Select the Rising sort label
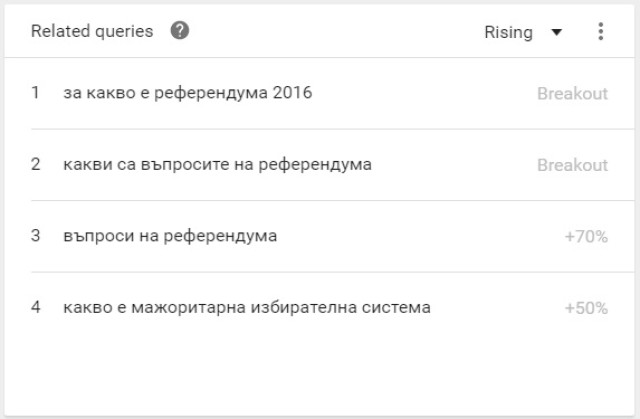The height and width of the screenshot is (419, 640). [508, 32]
